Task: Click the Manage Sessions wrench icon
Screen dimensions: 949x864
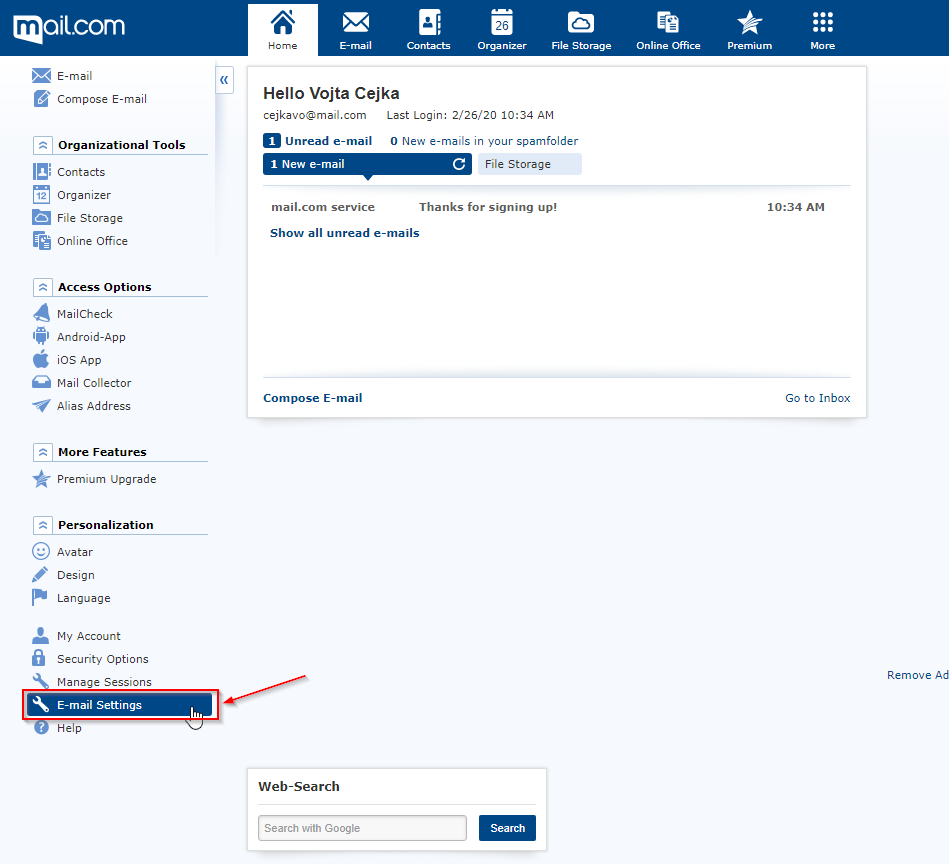Action: point(41,681)
